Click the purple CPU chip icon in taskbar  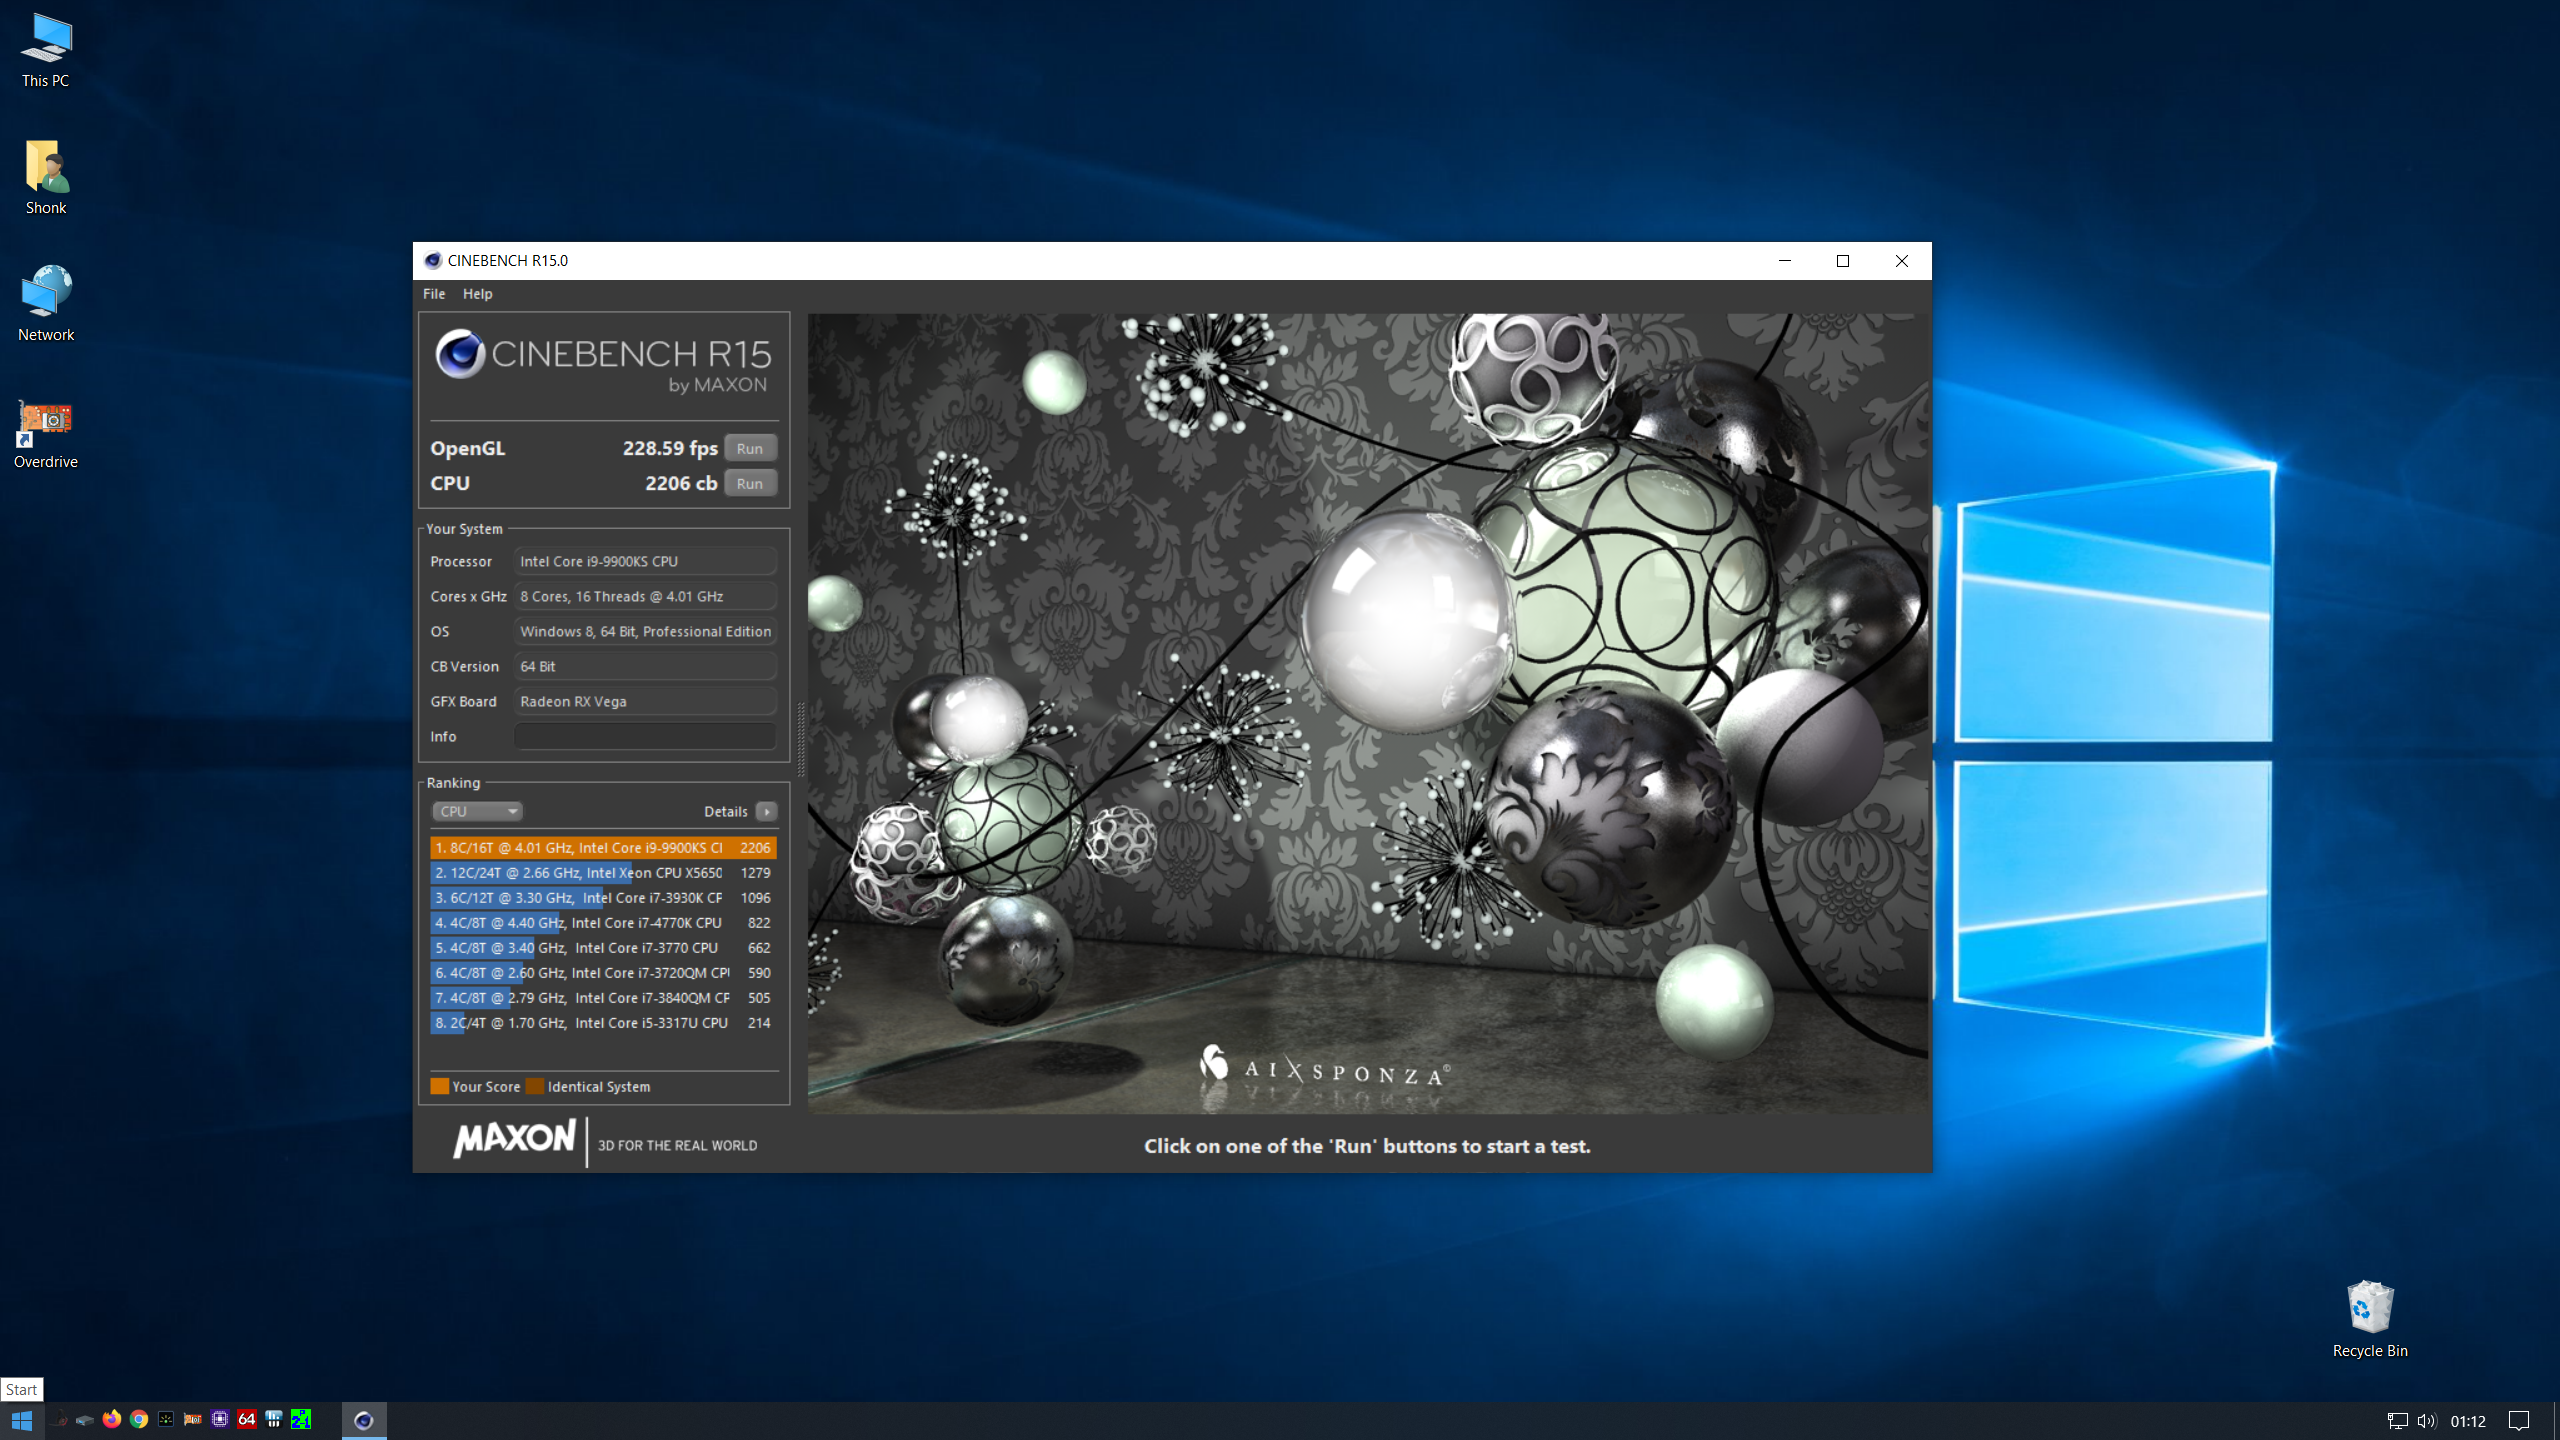pos(220,1419)
